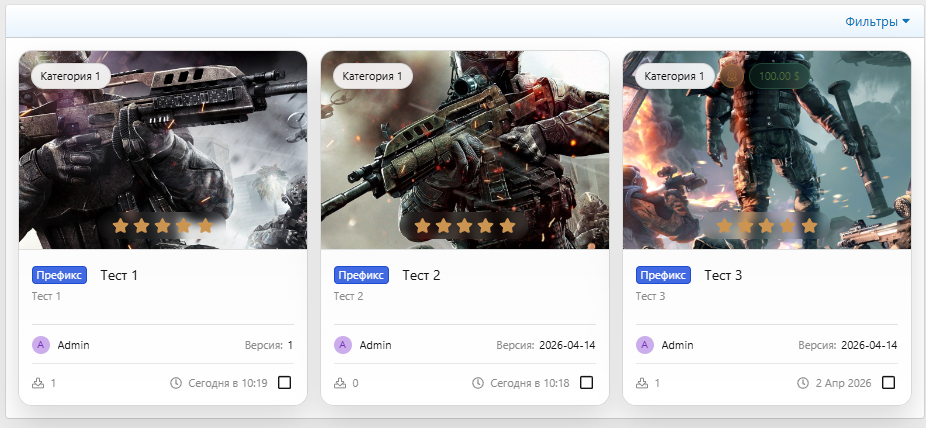The image size is (926, 428).
Task: Click the downloads icon on Тест 2
Action: tap(340, 383)
